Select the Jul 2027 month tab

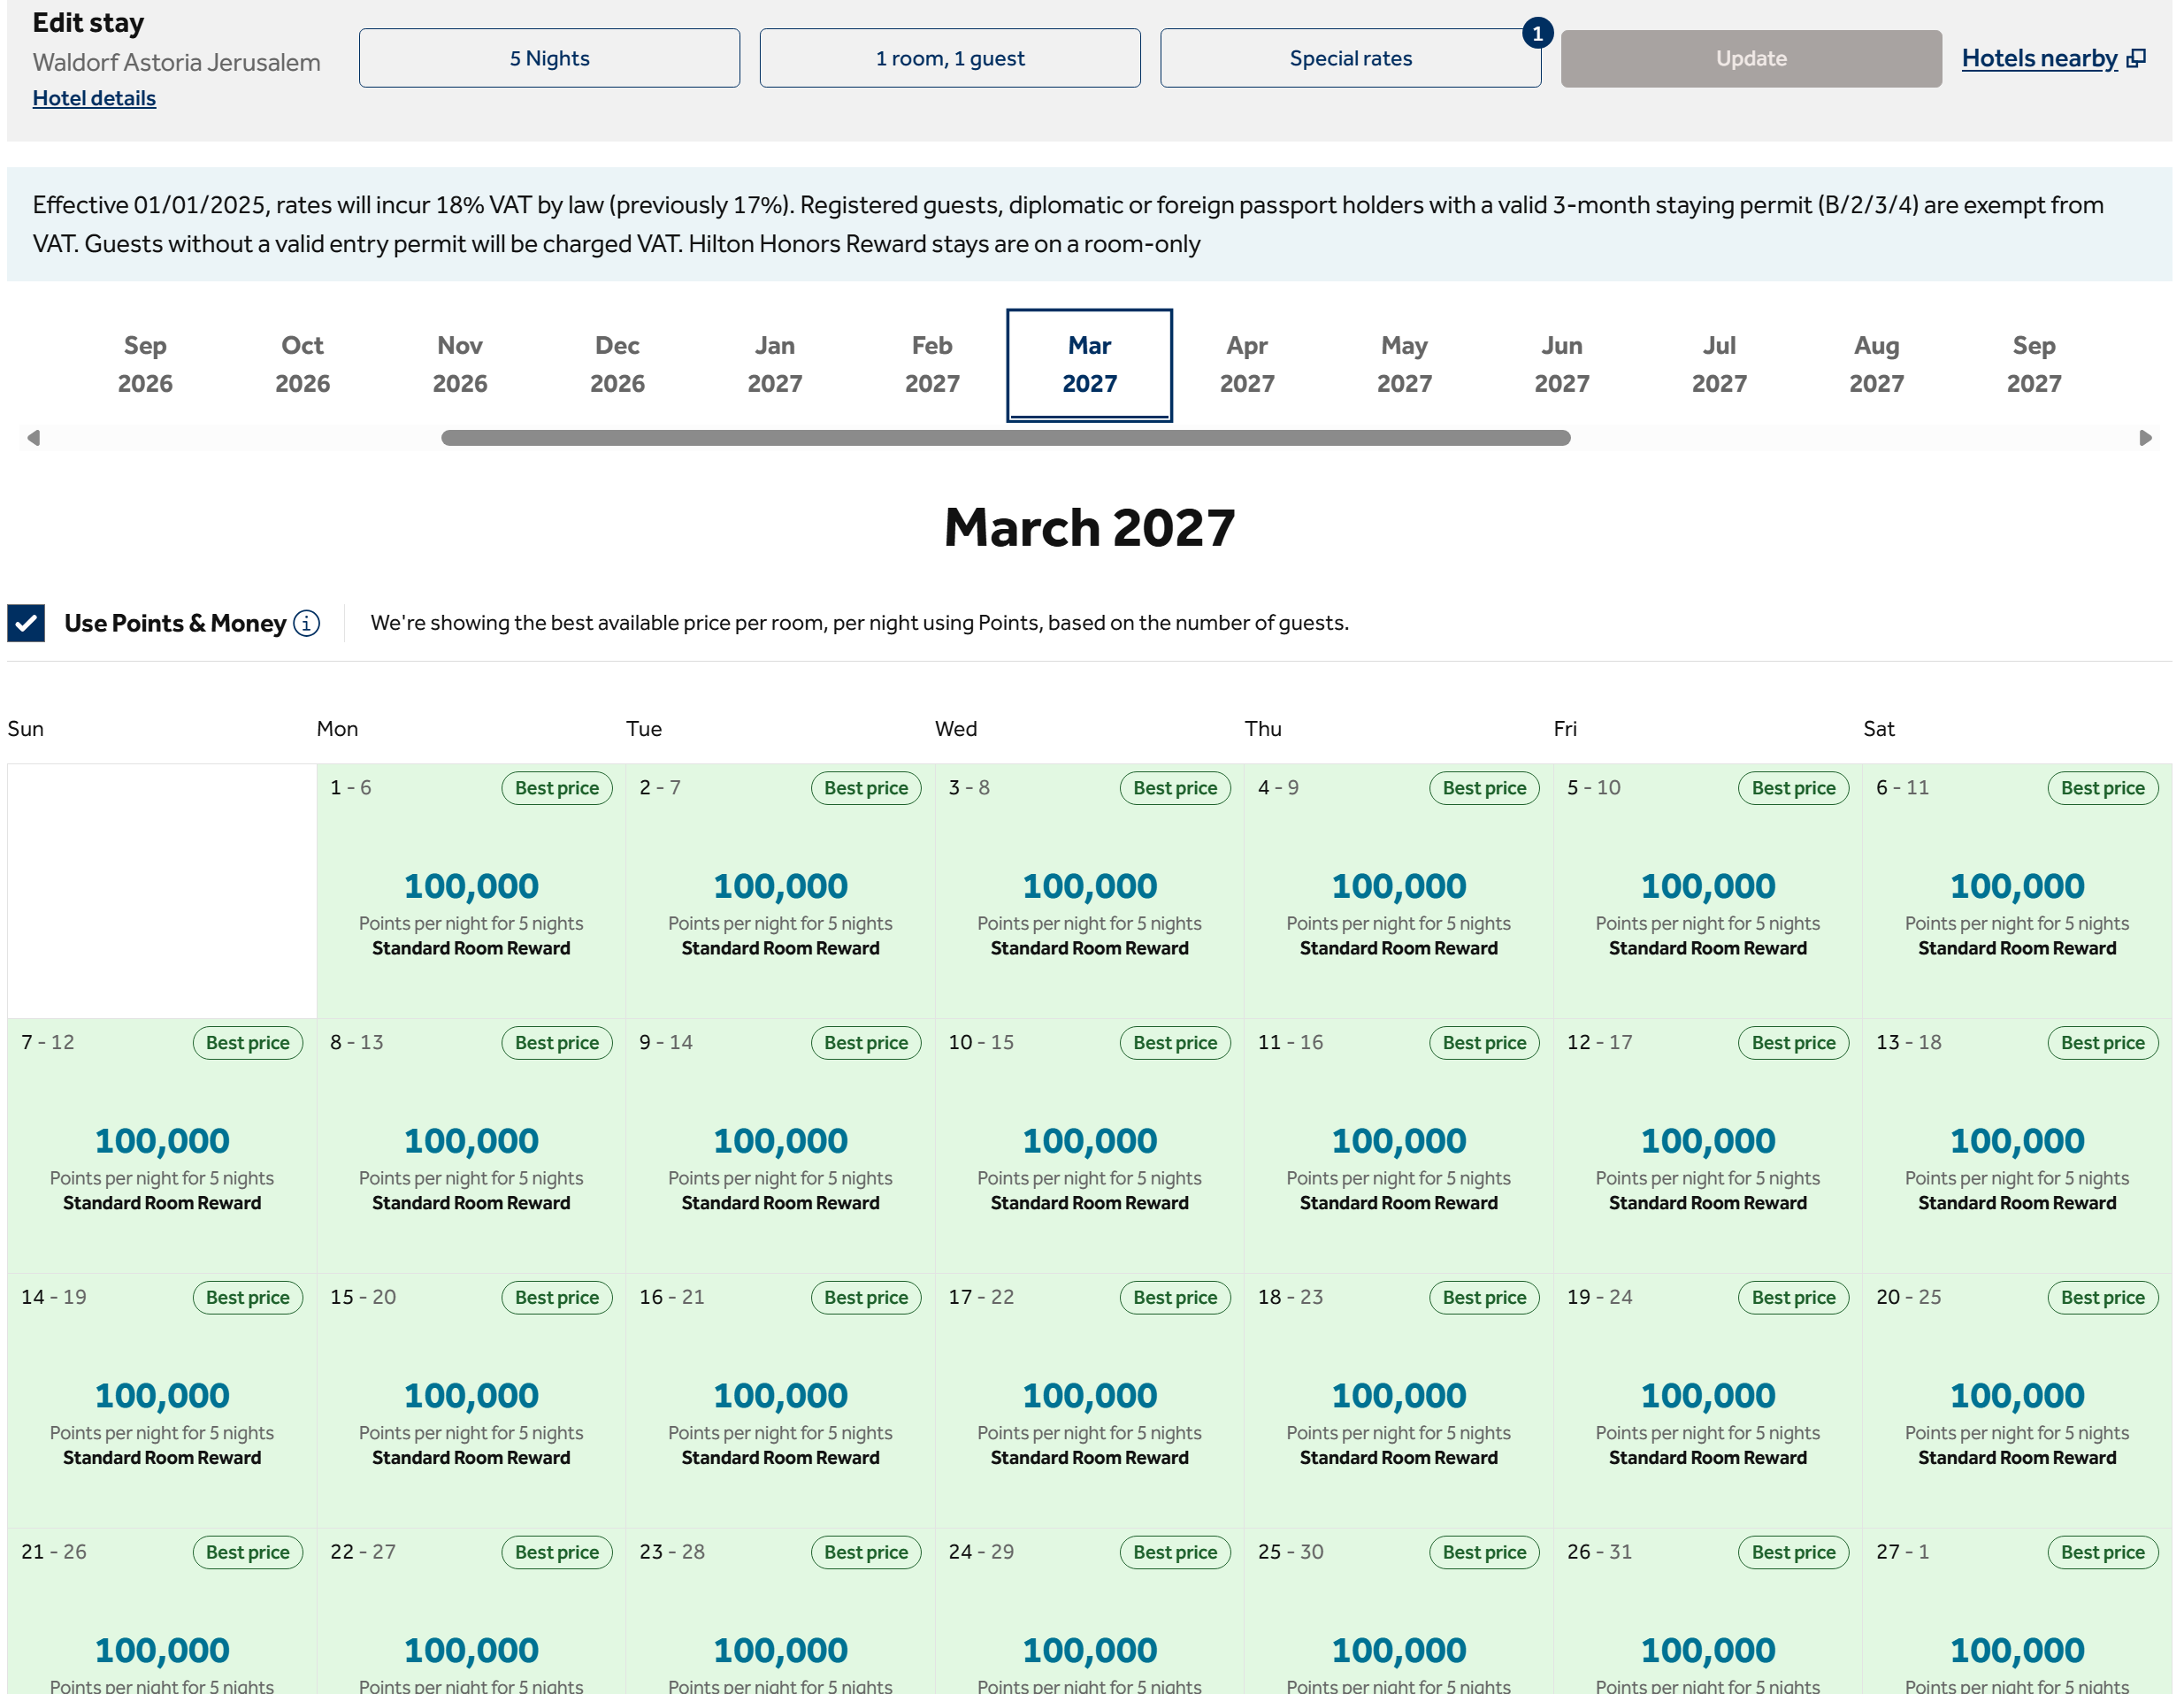(1718, 365)
